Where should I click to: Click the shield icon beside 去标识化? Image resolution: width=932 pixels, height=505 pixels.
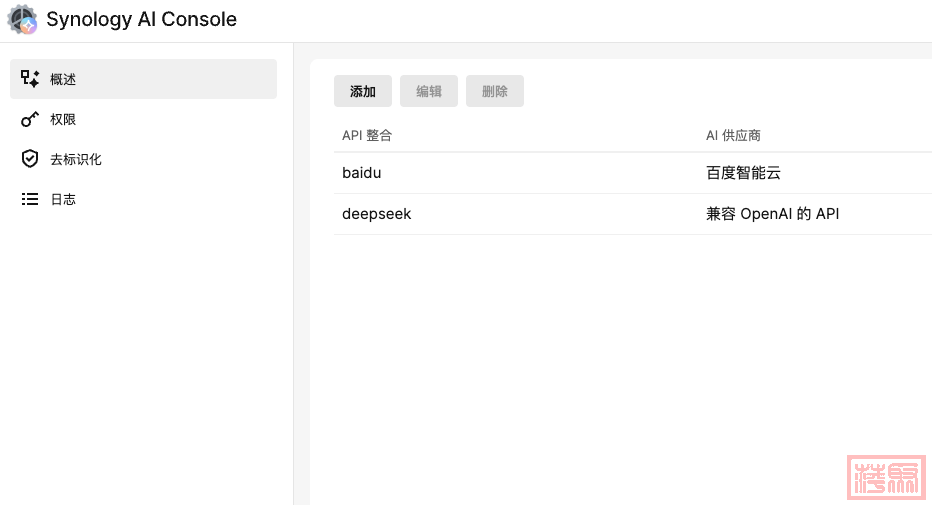pos(30,159)
